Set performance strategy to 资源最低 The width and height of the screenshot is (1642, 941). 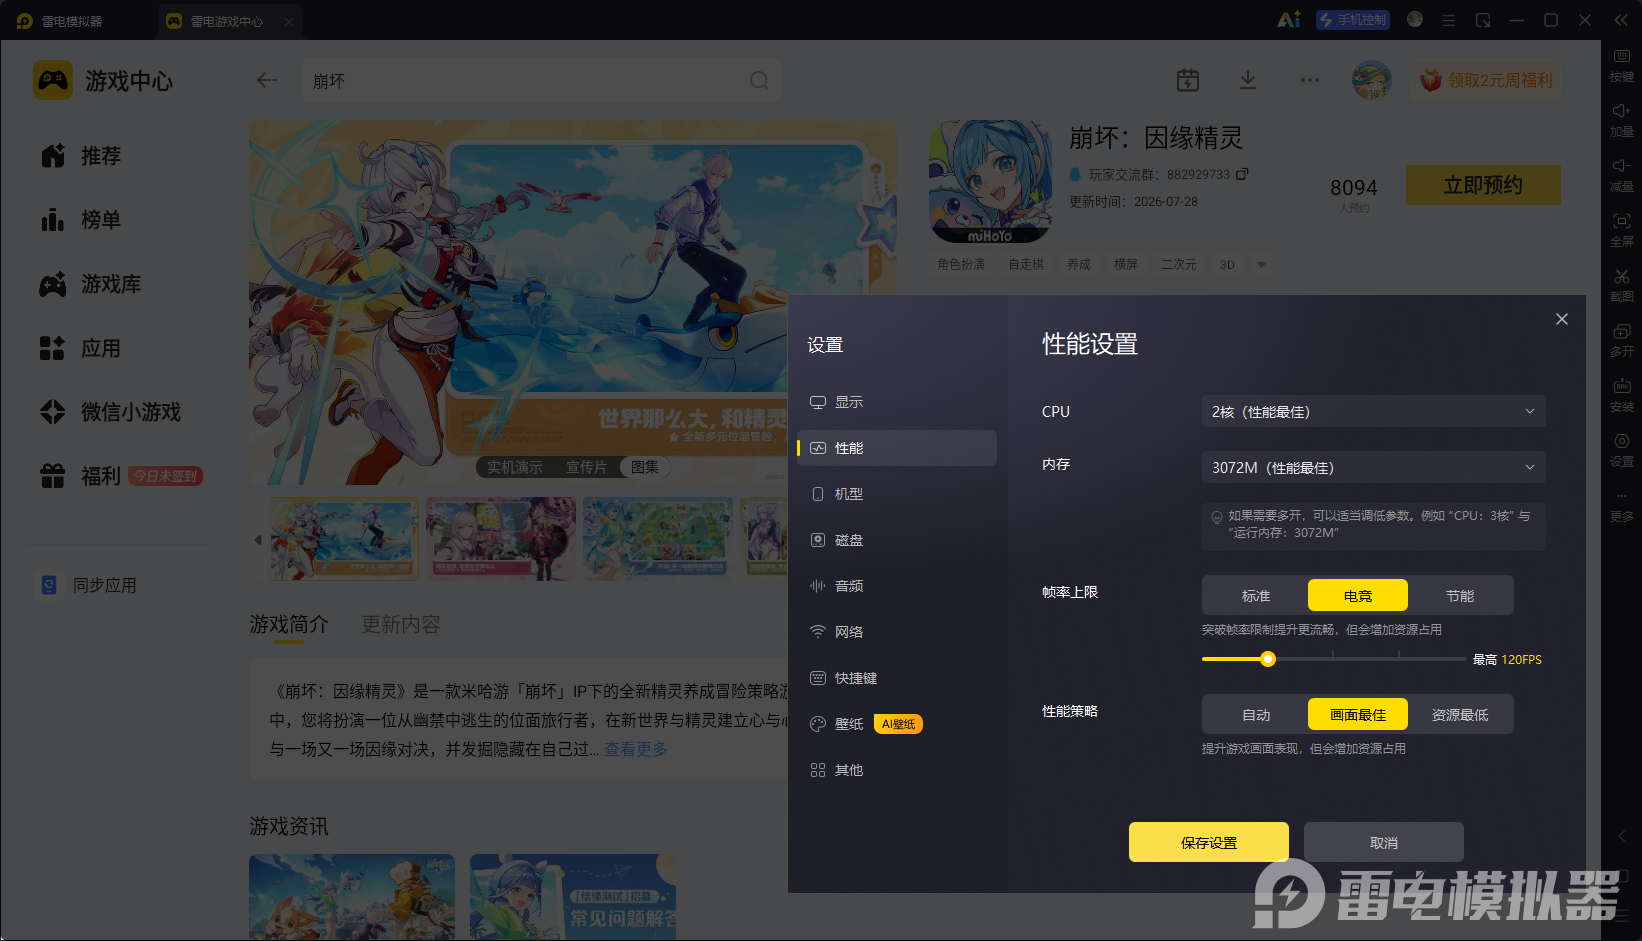pos(1460,715)
